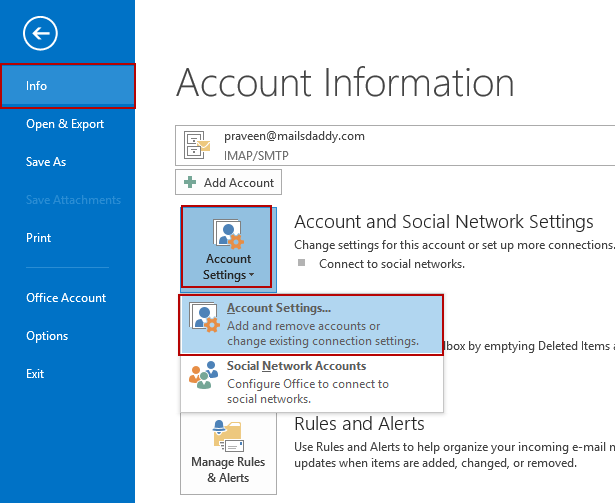
Task: Open the praveen@mailsdaddy.com account selector
Action: [x=395, y=146]
